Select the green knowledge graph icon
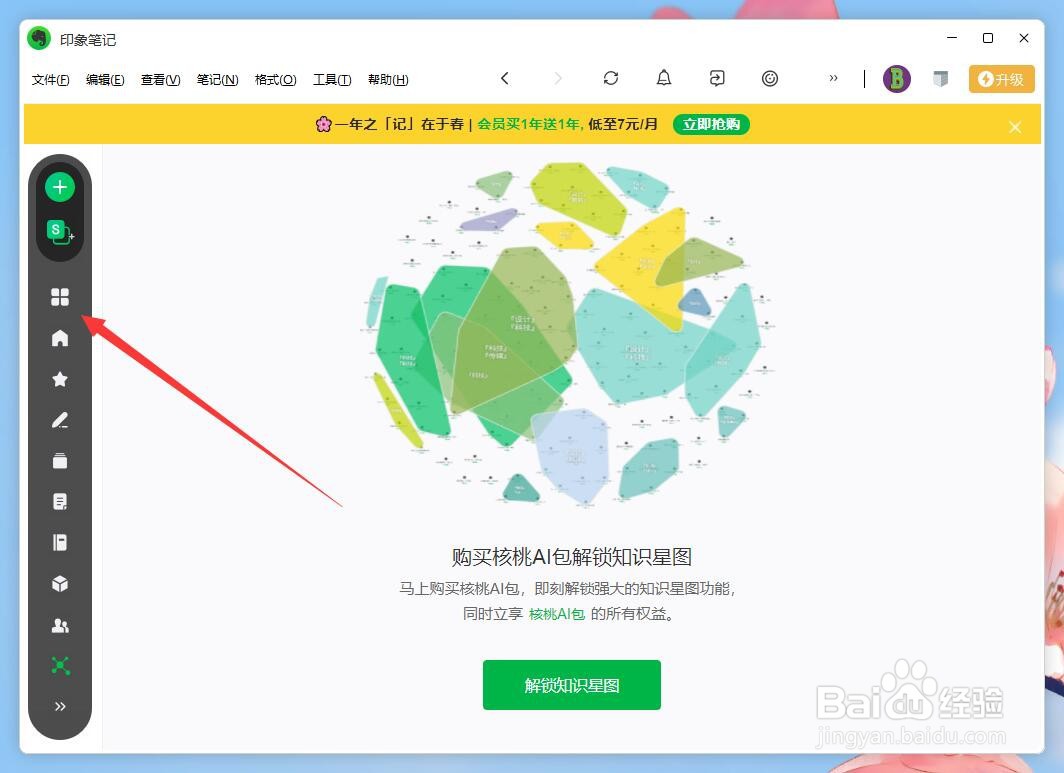The height and width of the screenshot is (773, 1064). pos(60,666)
